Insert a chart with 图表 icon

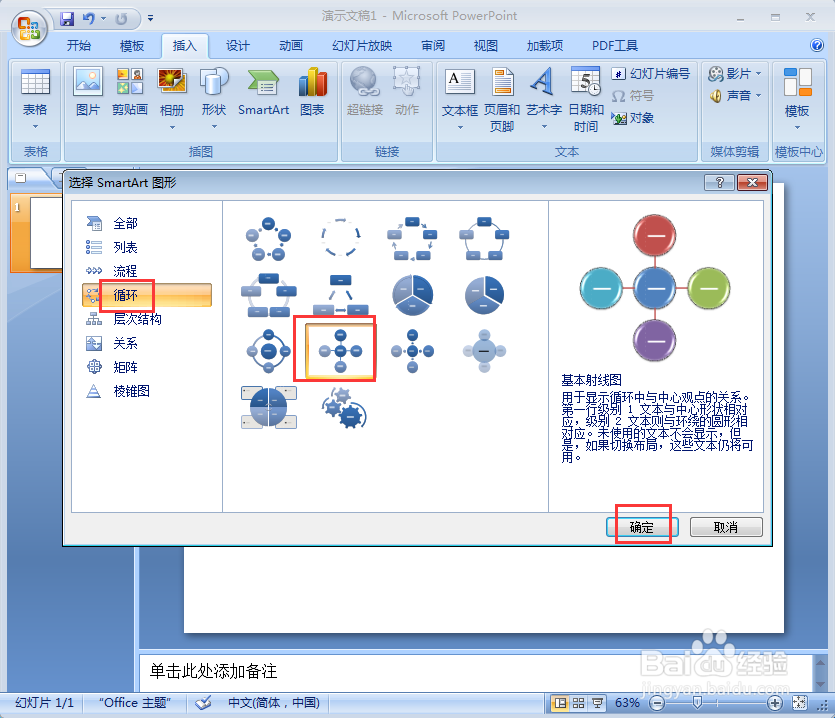pos(312,92)
